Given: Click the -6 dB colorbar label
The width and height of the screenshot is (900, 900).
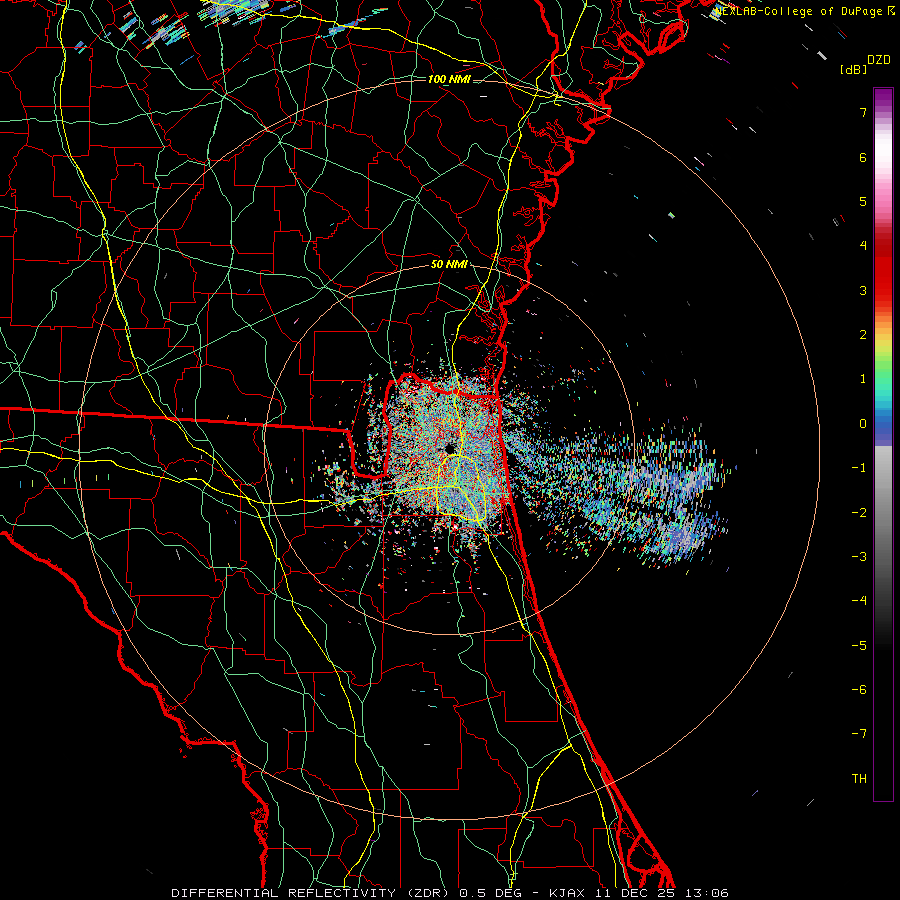Looking at the screenshot, I should 859,689.
